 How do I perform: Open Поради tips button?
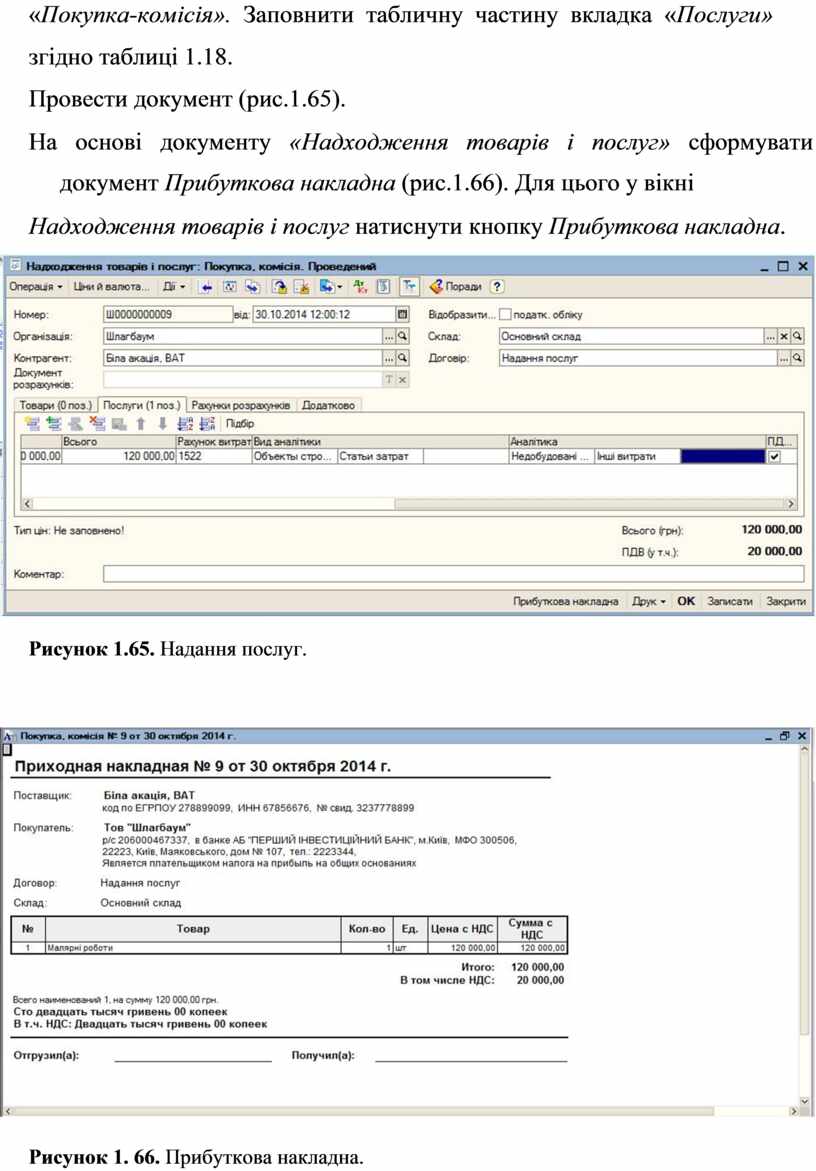[456, 287]
